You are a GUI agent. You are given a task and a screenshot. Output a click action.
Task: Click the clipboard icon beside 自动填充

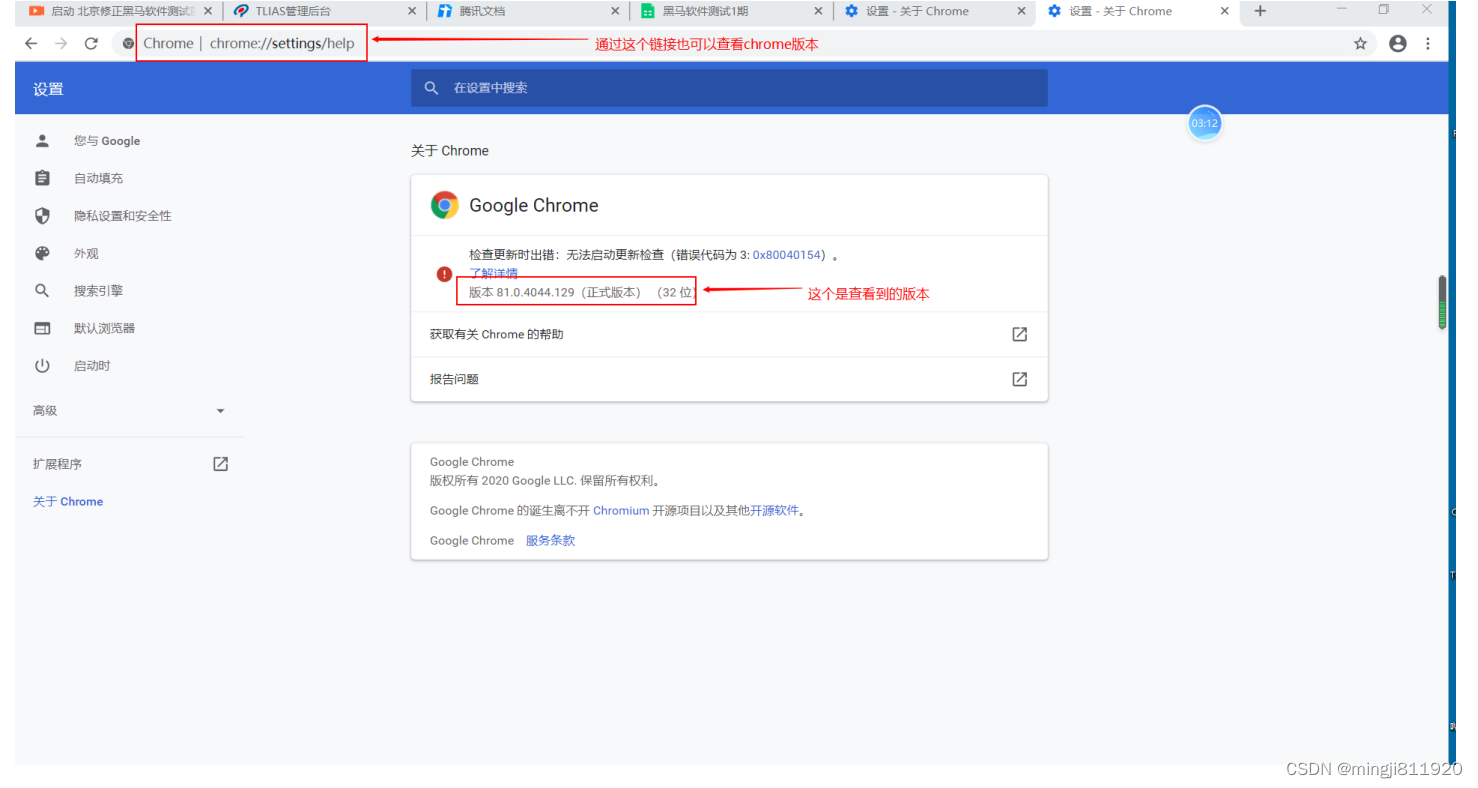(x=42, y=178)
